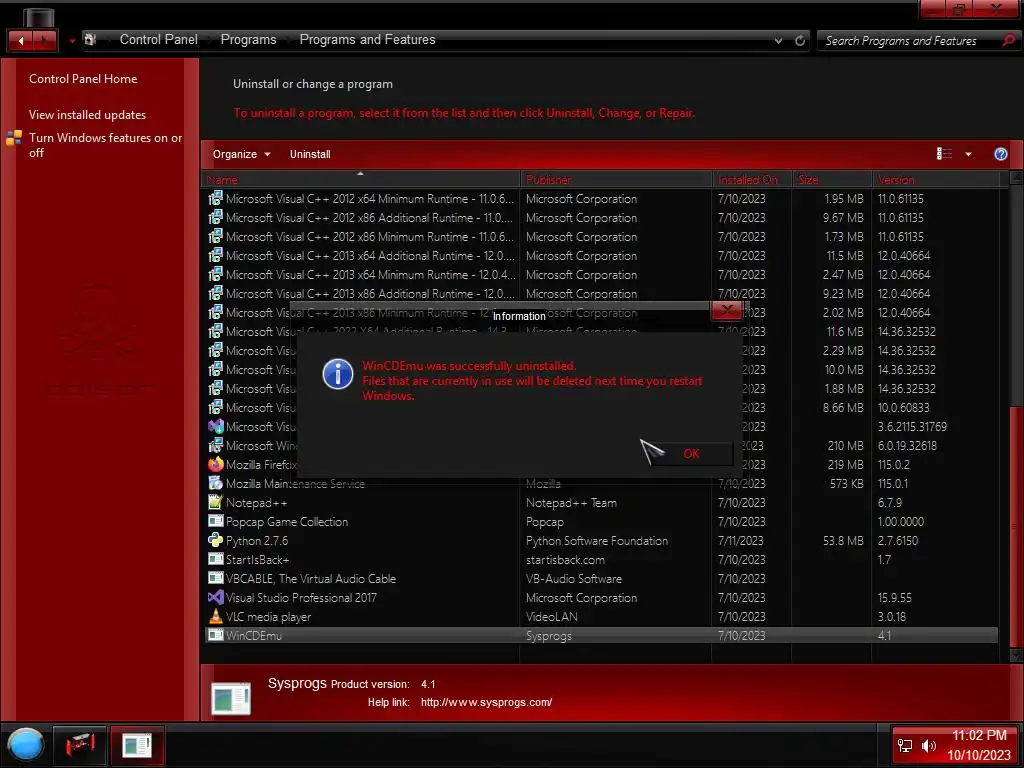Select the startisback.com publisher cell

(x=565, y=560)
